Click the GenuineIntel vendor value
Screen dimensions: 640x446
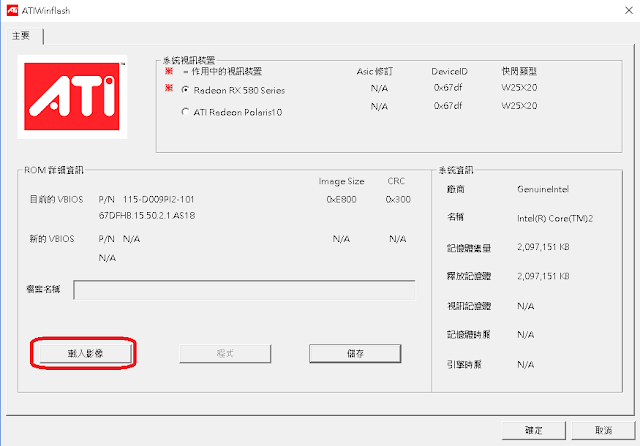coord(543,189)
